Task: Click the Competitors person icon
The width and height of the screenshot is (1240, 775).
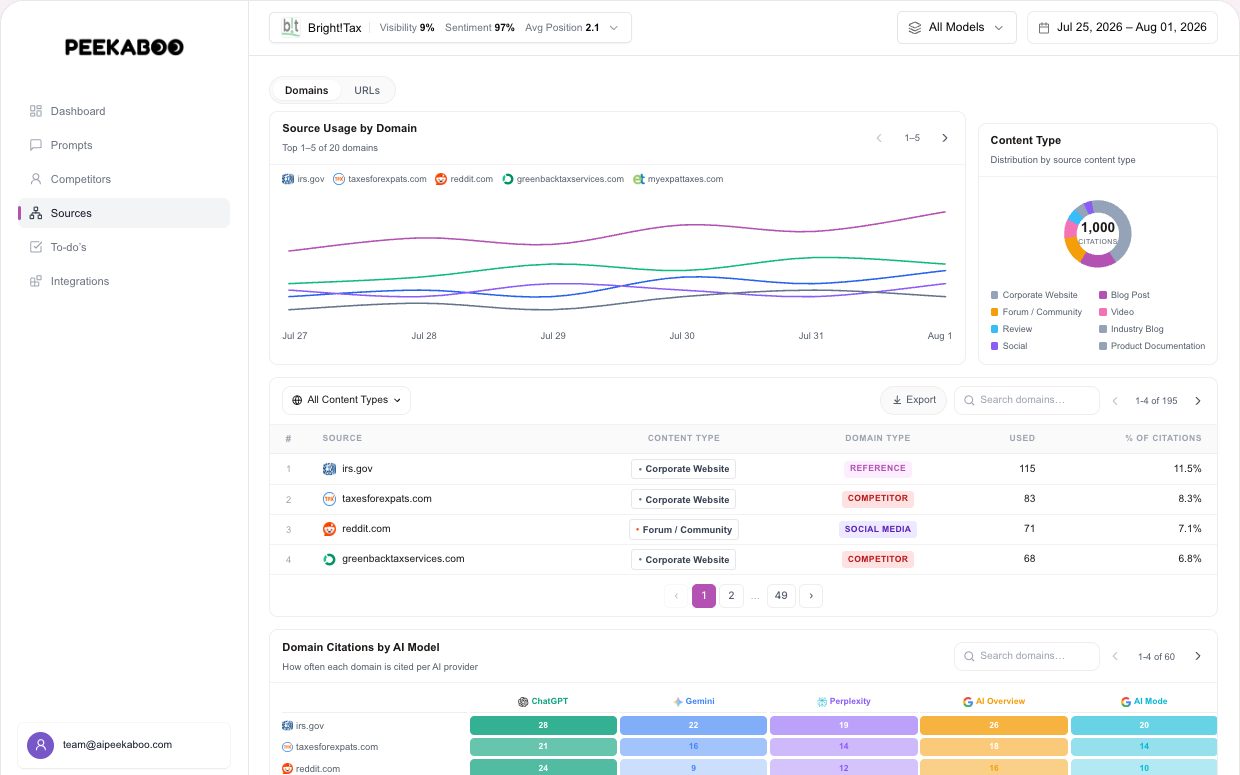Action: coord(36,179)
